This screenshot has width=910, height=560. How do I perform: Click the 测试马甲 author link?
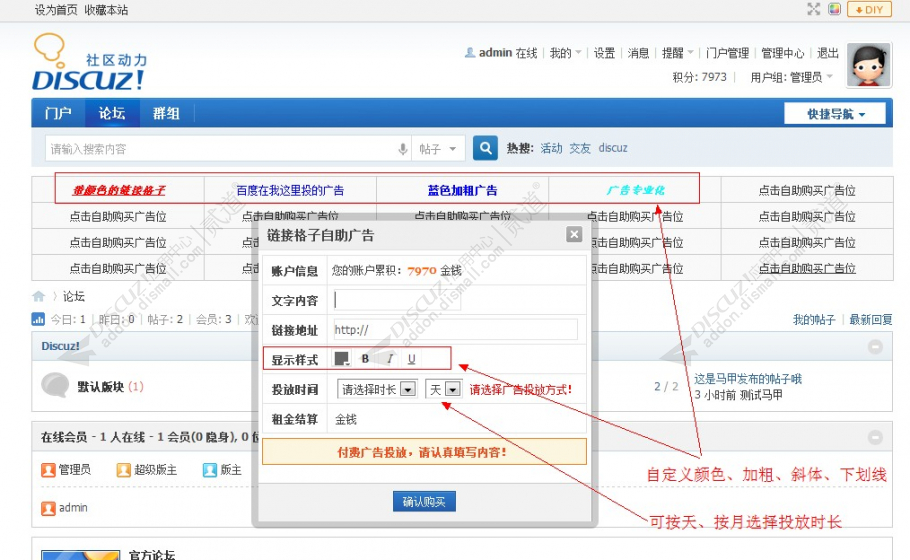coord(761,395)
